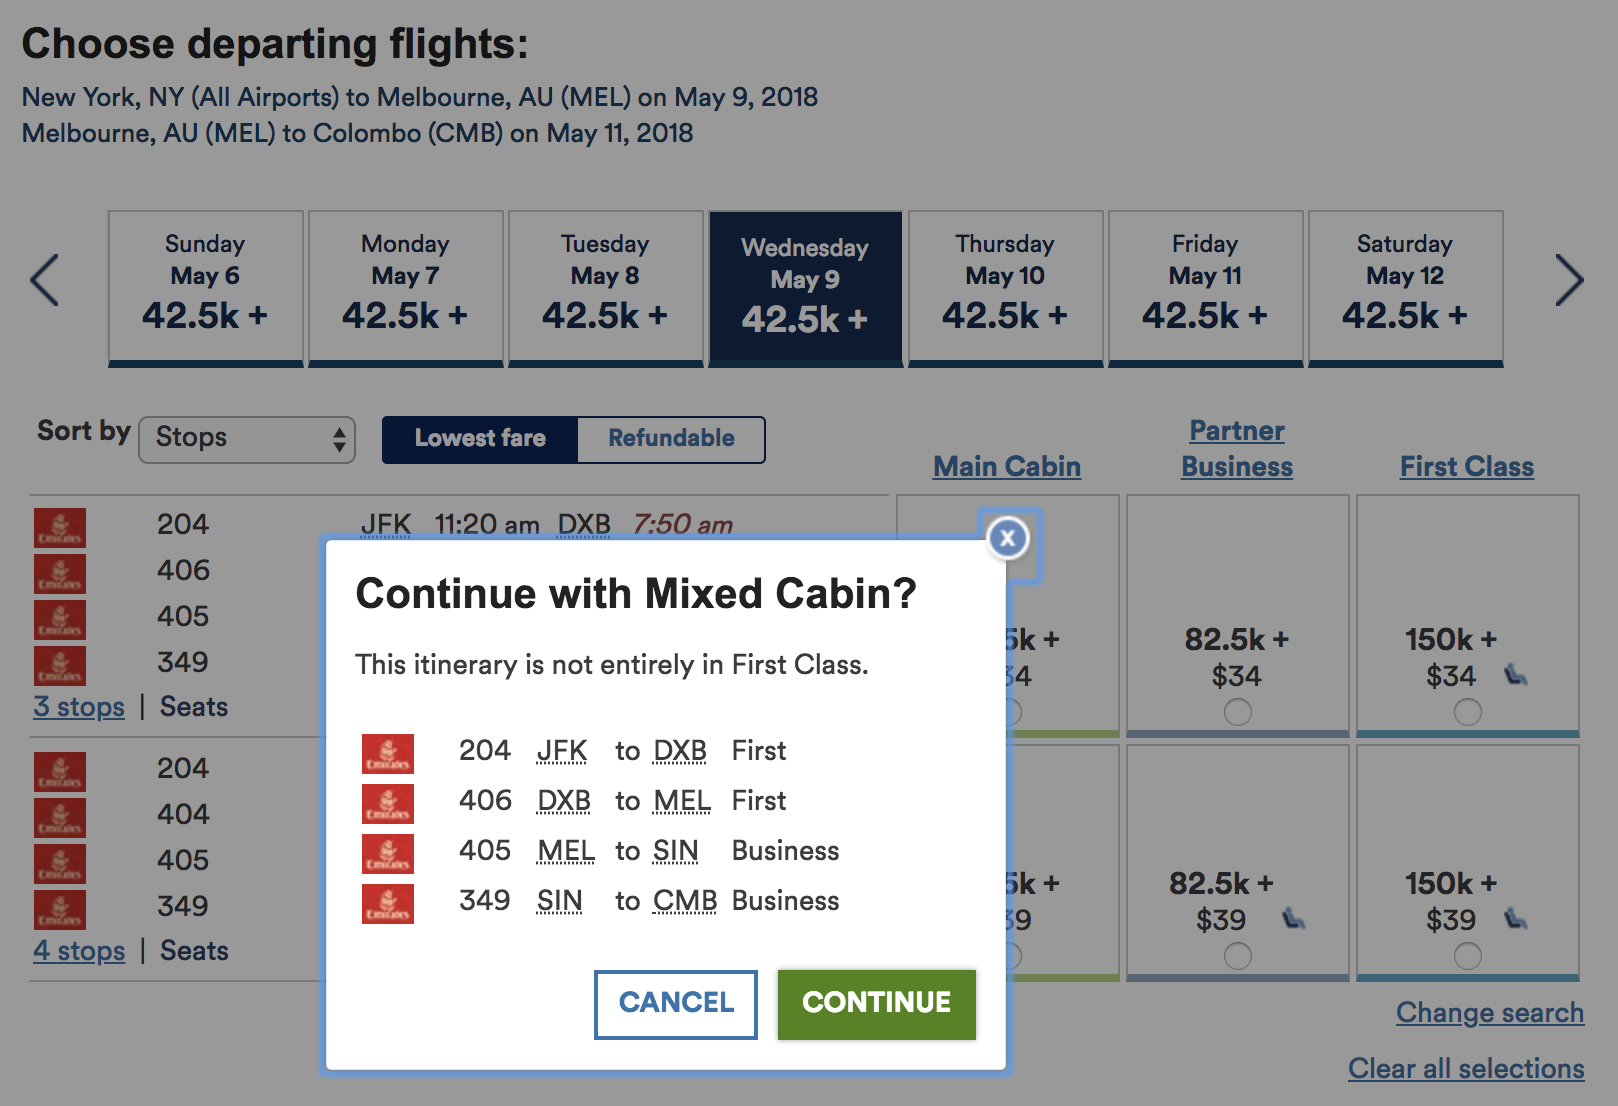Click Emirates logo beside flight 349 in dialog
Viewport: 1618px width, 1106px height.
388,903
